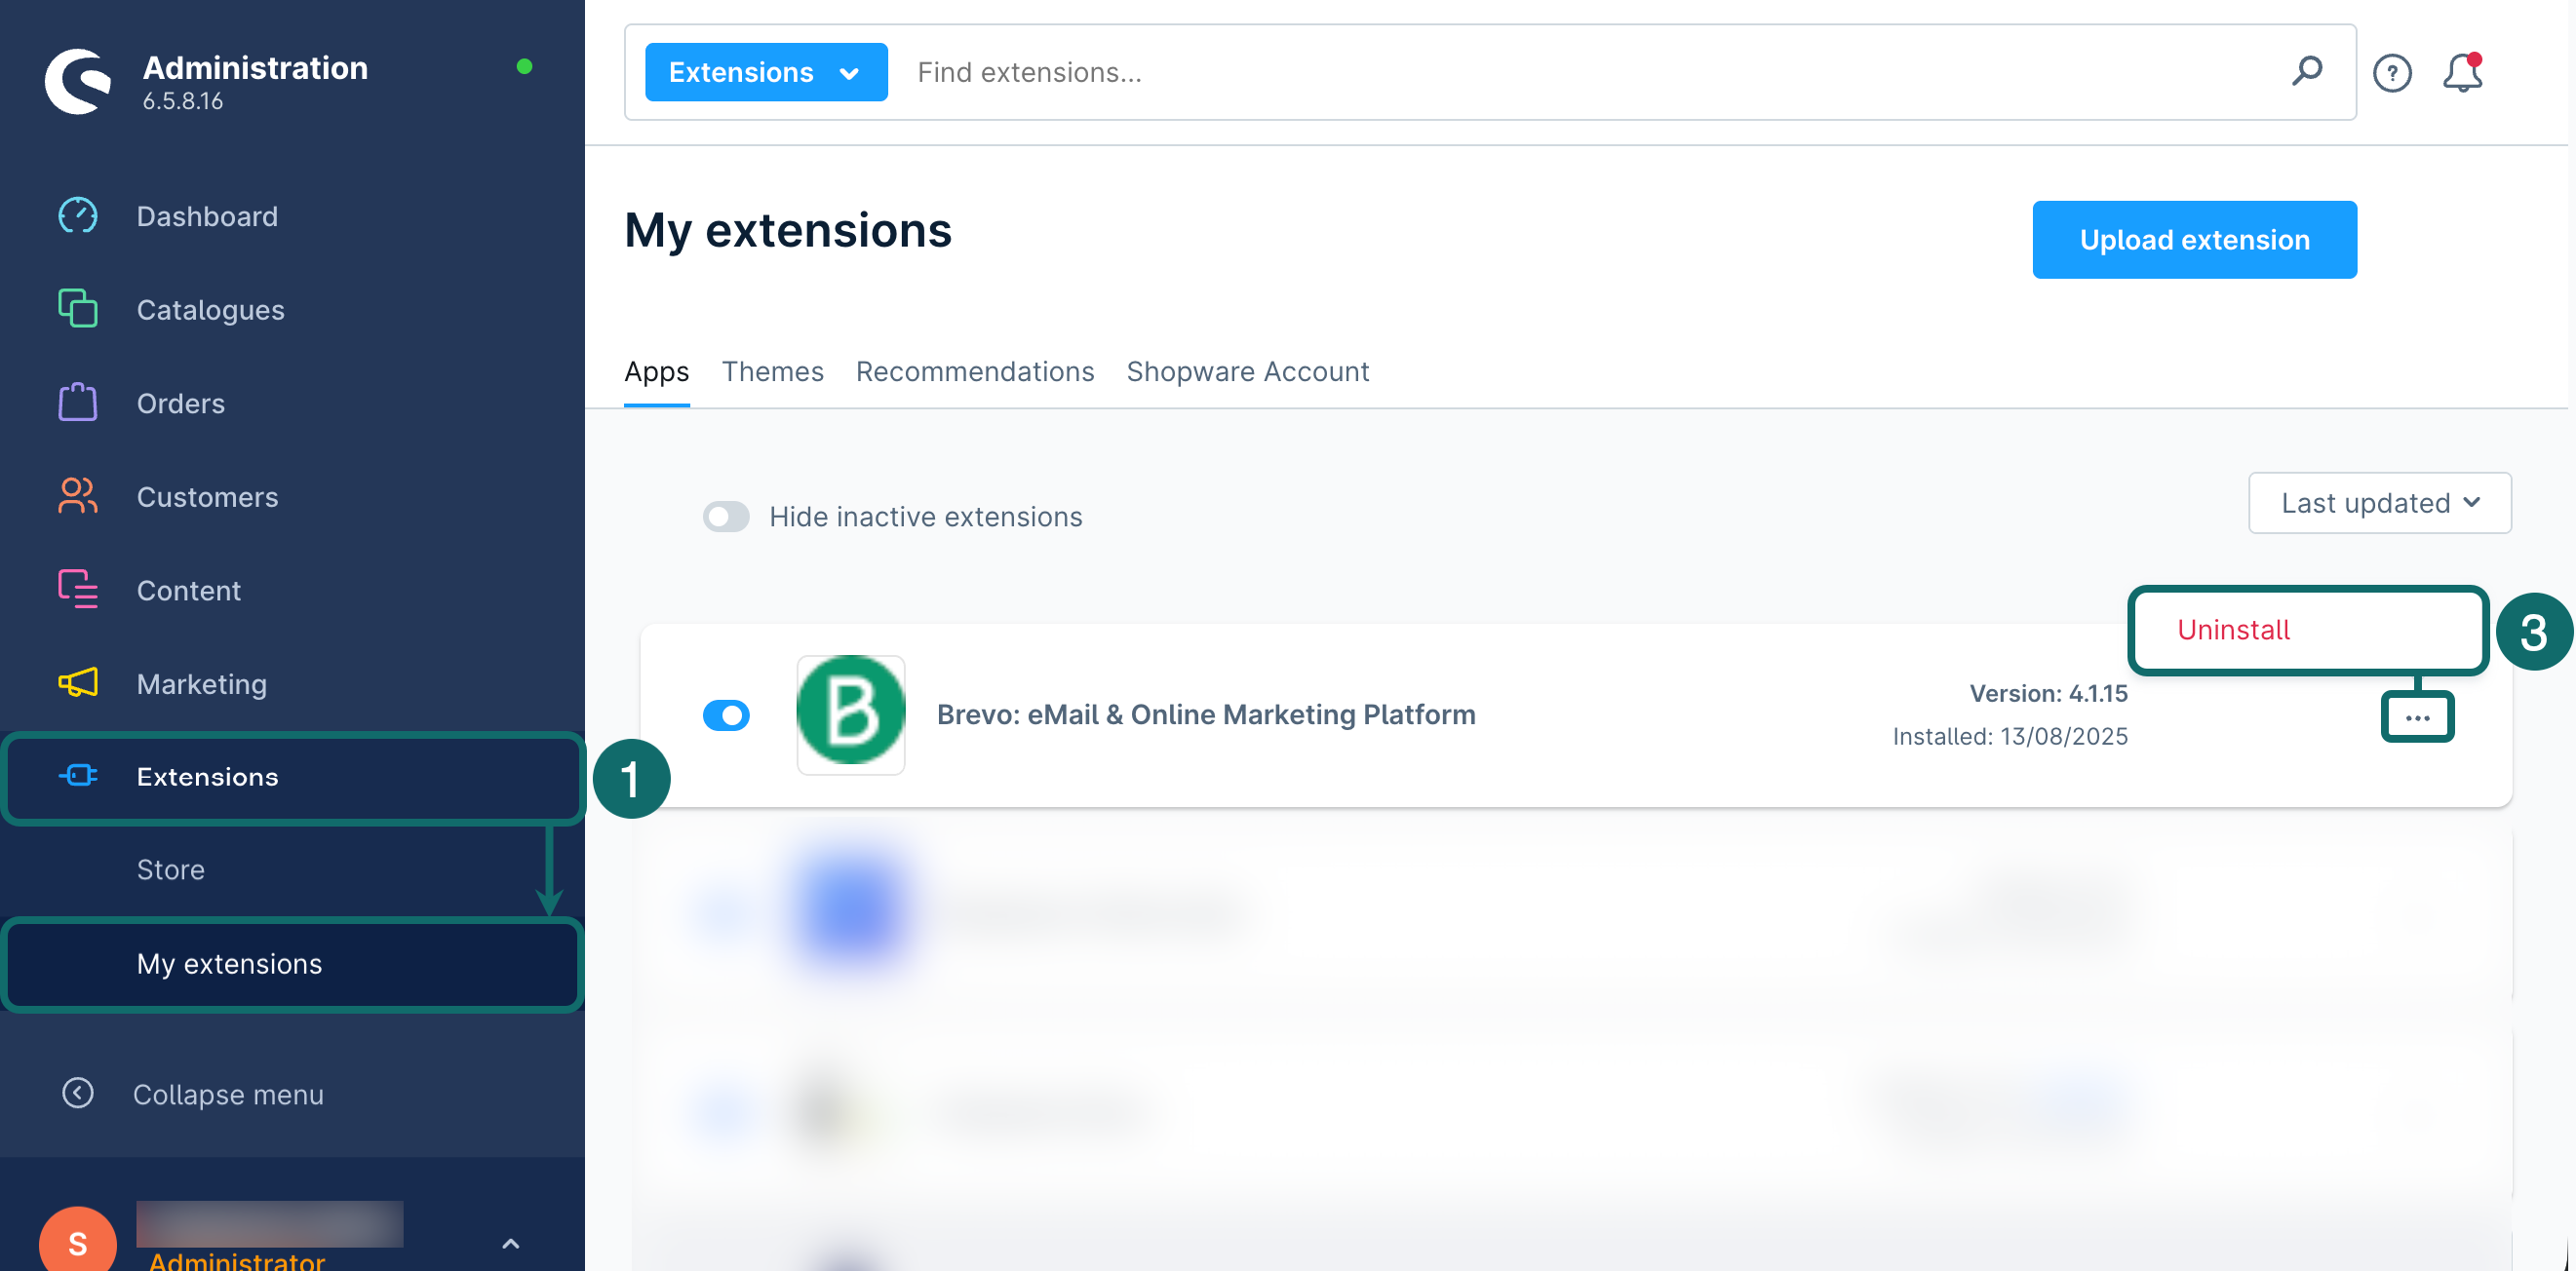
Task: Expand the user account chevron
Action: pyautogui.click(x=510, y=1243)
